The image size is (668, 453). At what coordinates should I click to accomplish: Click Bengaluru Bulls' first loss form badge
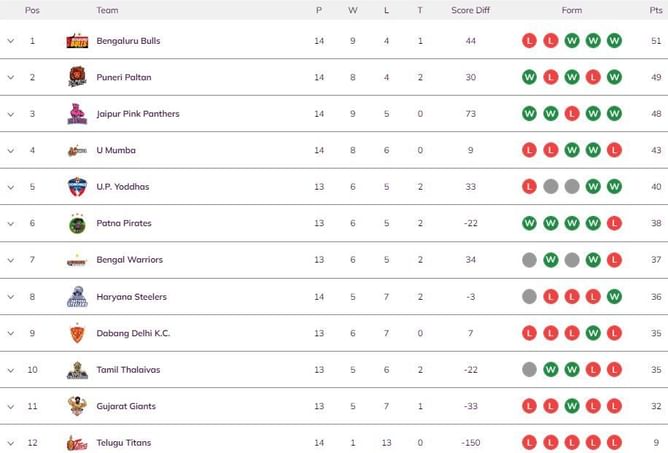tap(529, 41)
